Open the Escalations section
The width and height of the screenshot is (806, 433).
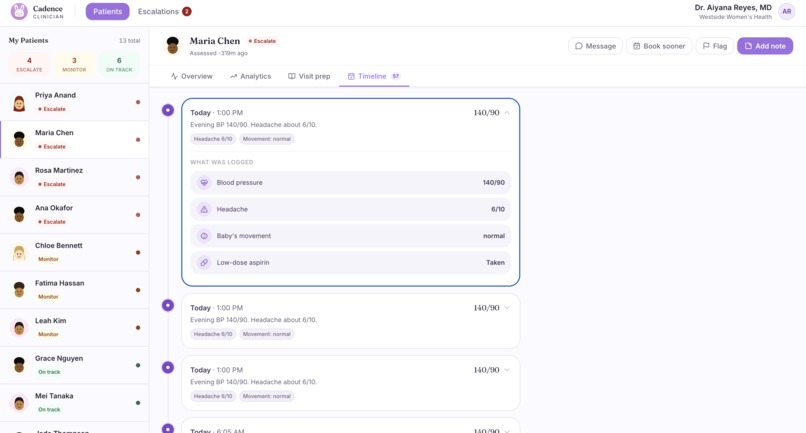point(164,11)
